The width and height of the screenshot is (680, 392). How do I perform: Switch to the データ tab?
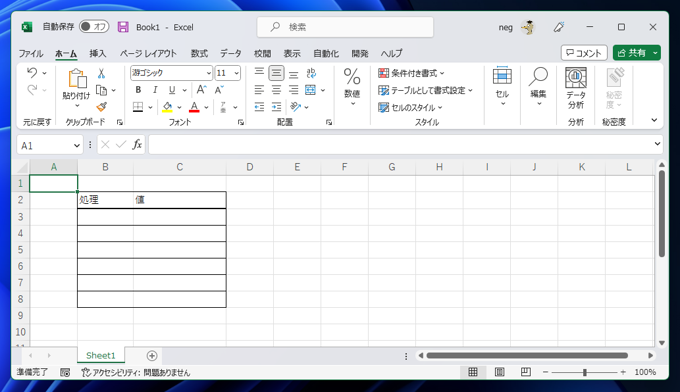click(x=230, y=53)
